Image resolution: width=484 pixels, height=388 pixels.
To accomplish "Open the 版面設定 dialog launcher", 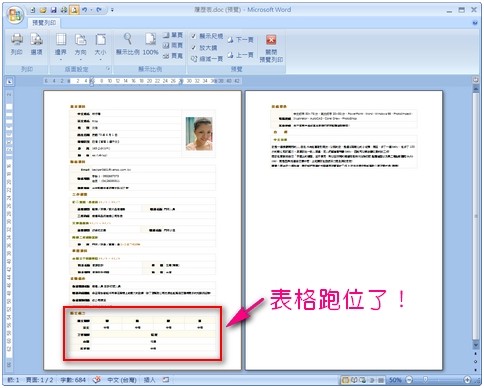I will tap(108, 69).
